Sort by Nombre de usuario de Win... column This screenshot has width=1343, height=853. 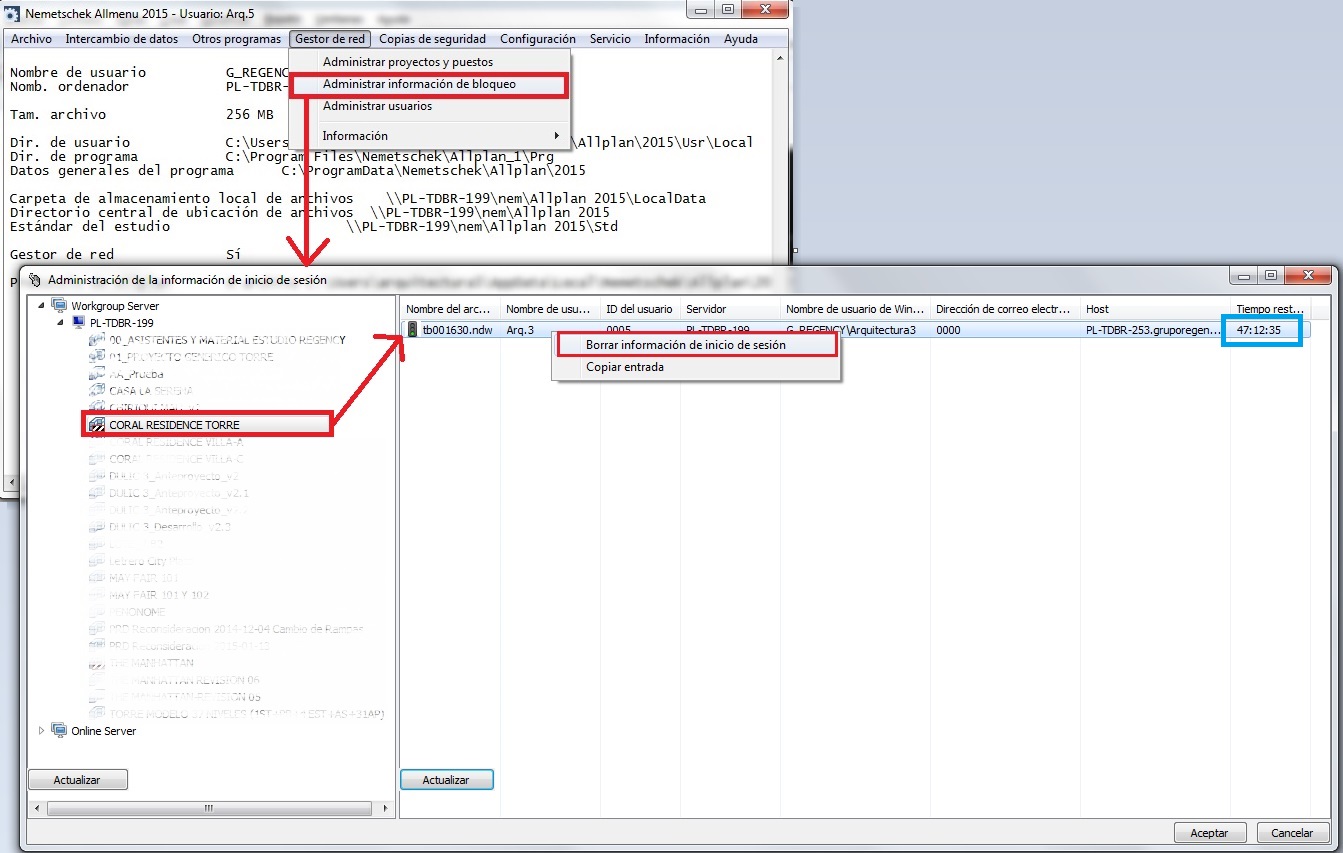pyautogui.click(x=855, y=309)
